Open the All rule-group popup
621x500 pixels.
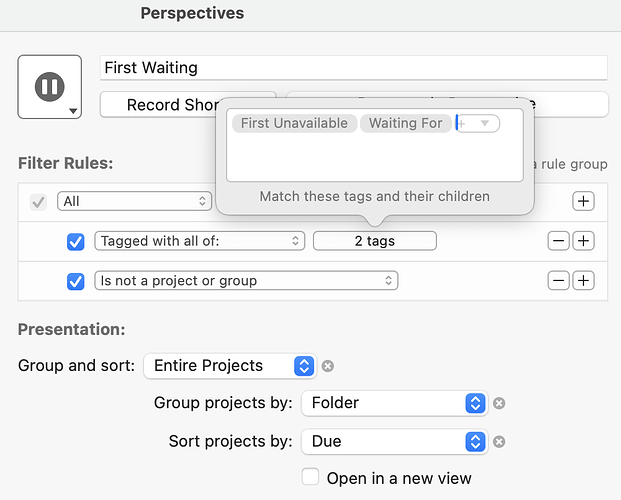[x=135, y=201]
